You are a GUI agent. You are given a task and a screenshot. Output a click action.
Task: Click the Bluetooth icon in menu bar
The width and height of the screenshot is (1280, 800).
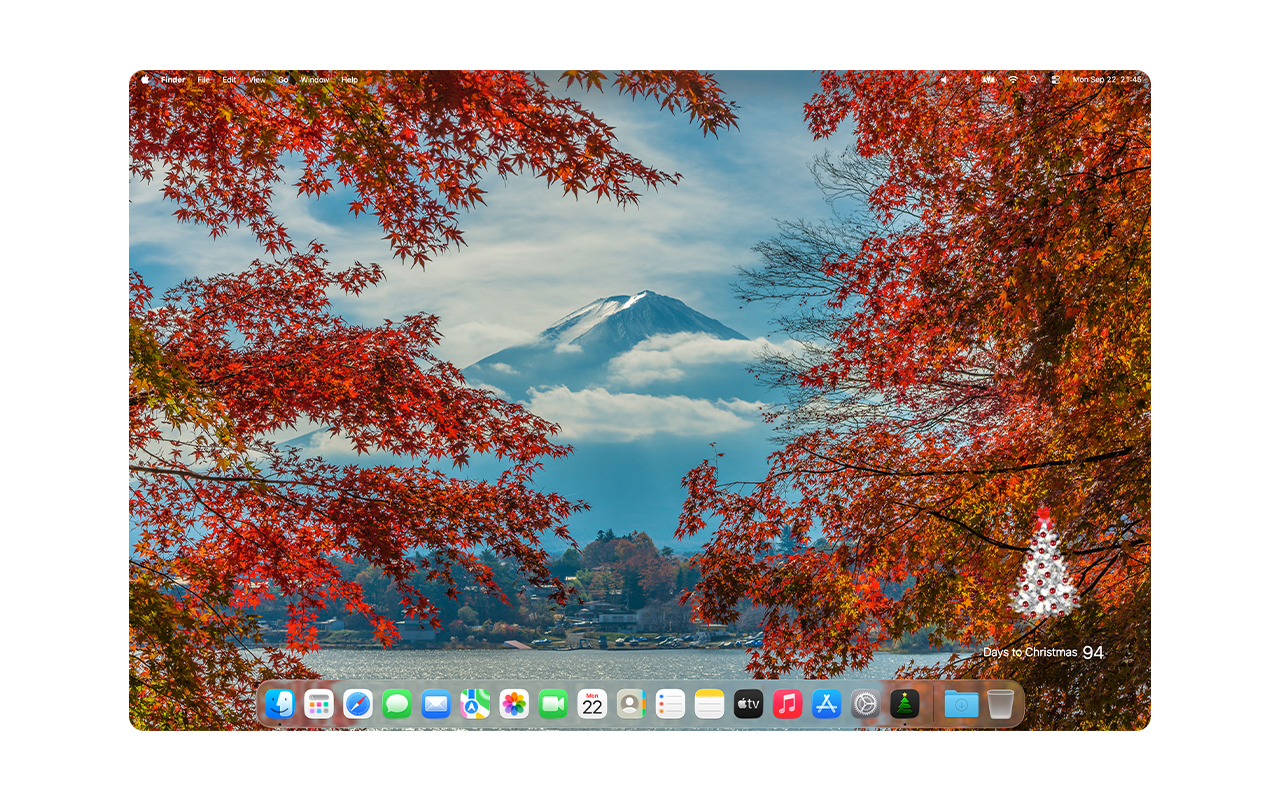[x=967, y=80]
